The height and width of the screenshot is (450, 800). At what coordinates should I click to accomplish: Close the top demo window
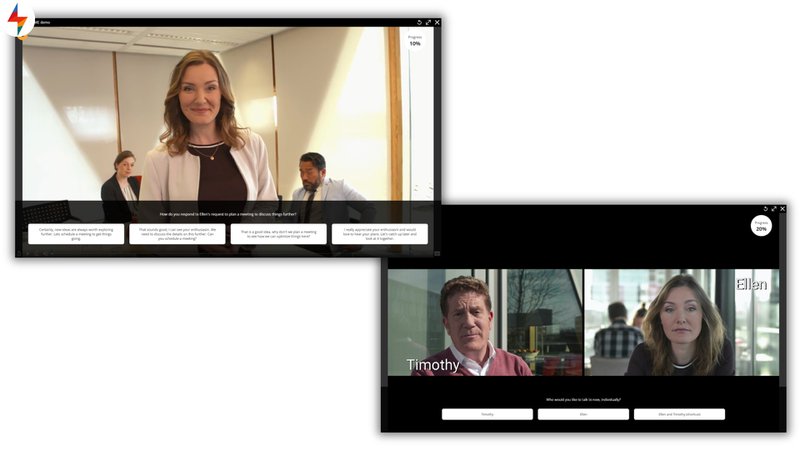click(437, 22)
